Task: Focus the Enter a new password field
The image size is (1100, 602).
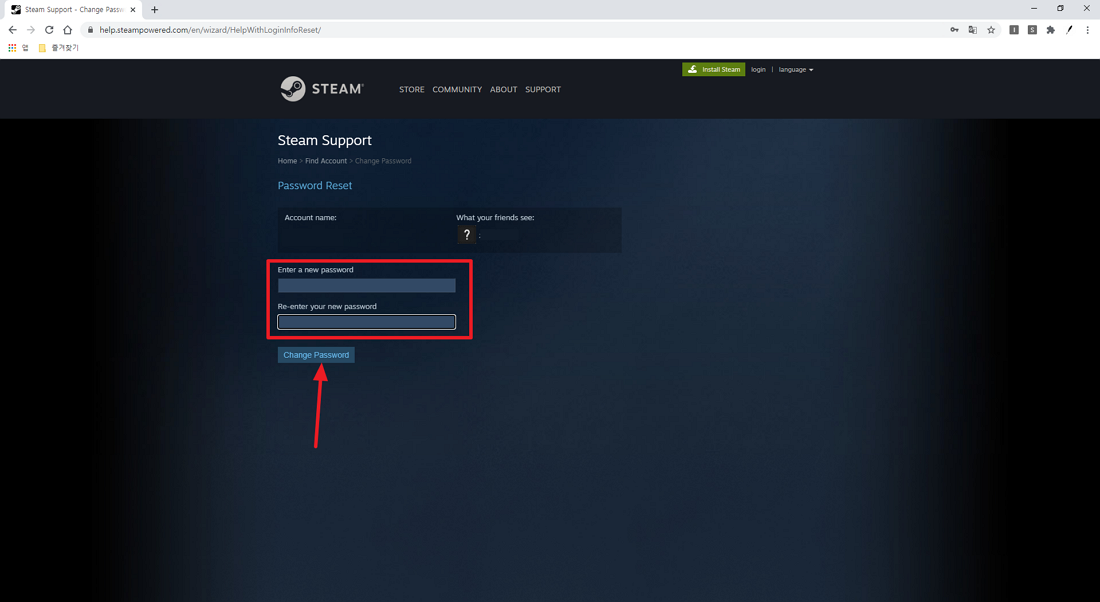Action: click(366, 285)
